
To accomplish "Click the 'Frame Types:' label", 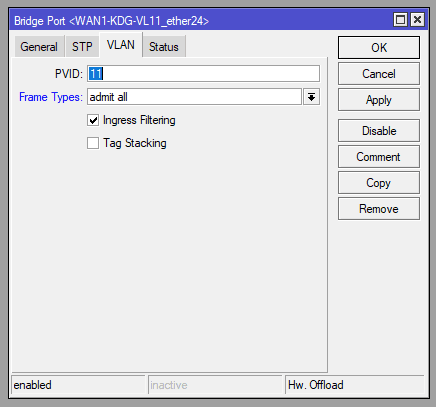I will tap(51, 97).
